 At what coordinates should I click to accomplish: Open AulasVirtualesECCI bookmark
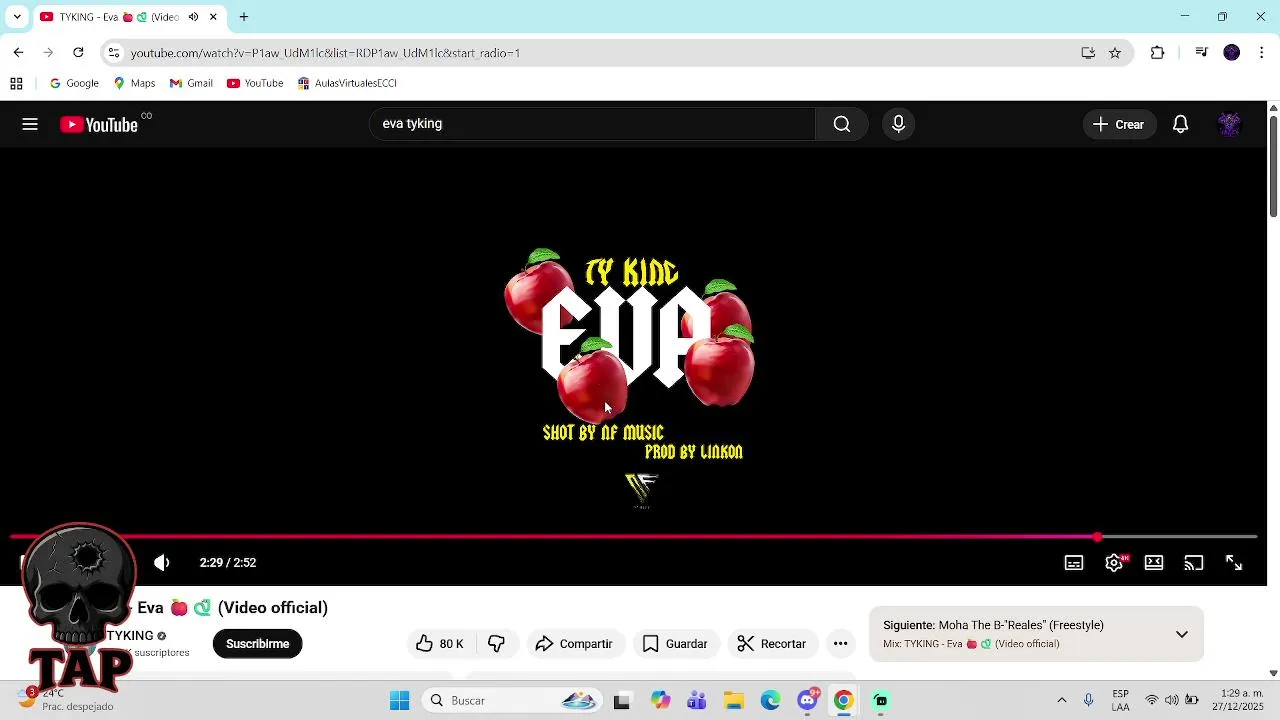pyautogui.click(x=347, y=83)
